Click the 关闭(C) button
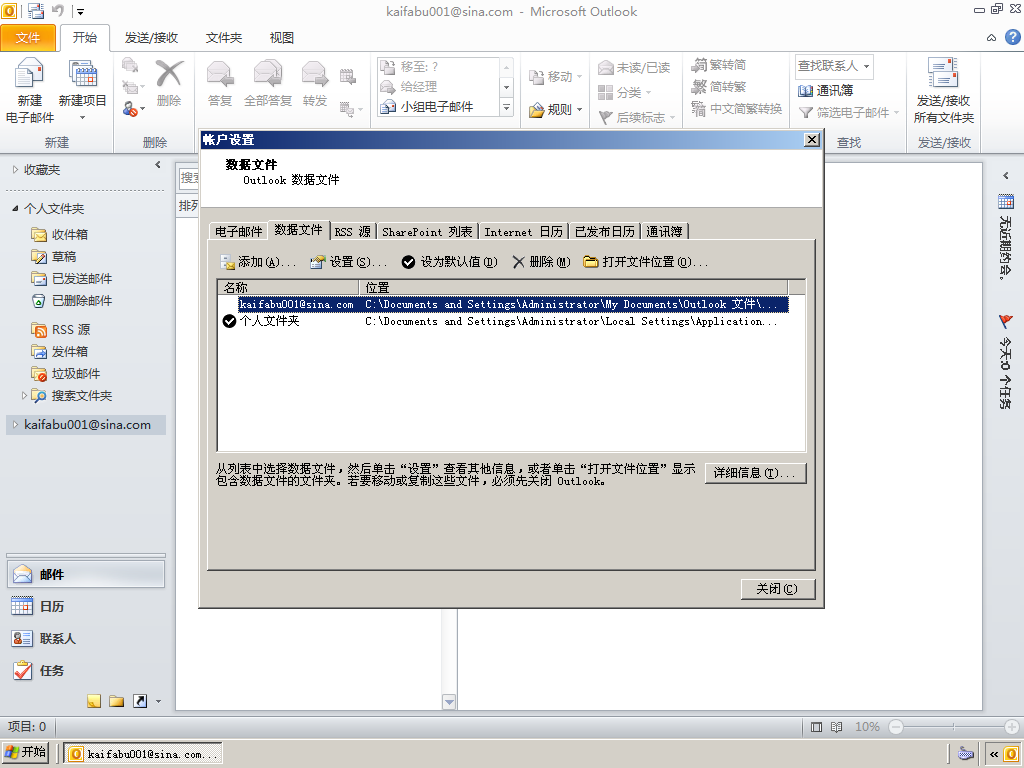Image resolution: width=1024 pixels, height=768 pixels. tap(777, 589)
